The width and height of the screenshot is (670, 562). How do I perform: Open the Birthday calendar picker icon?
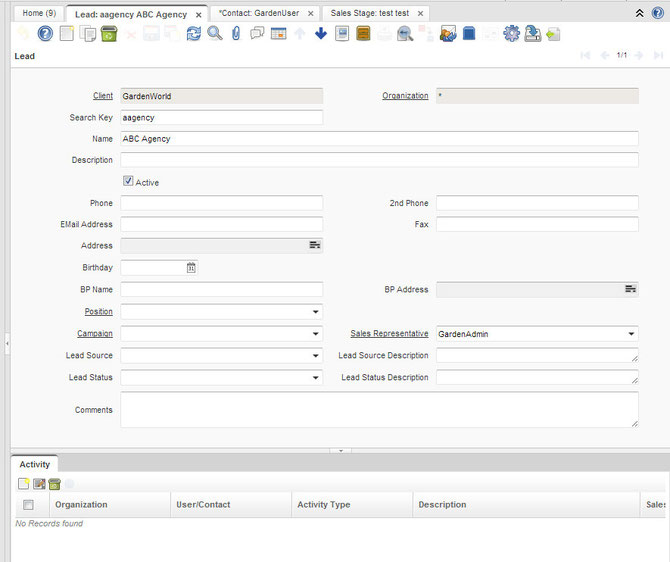click(191, 268)
